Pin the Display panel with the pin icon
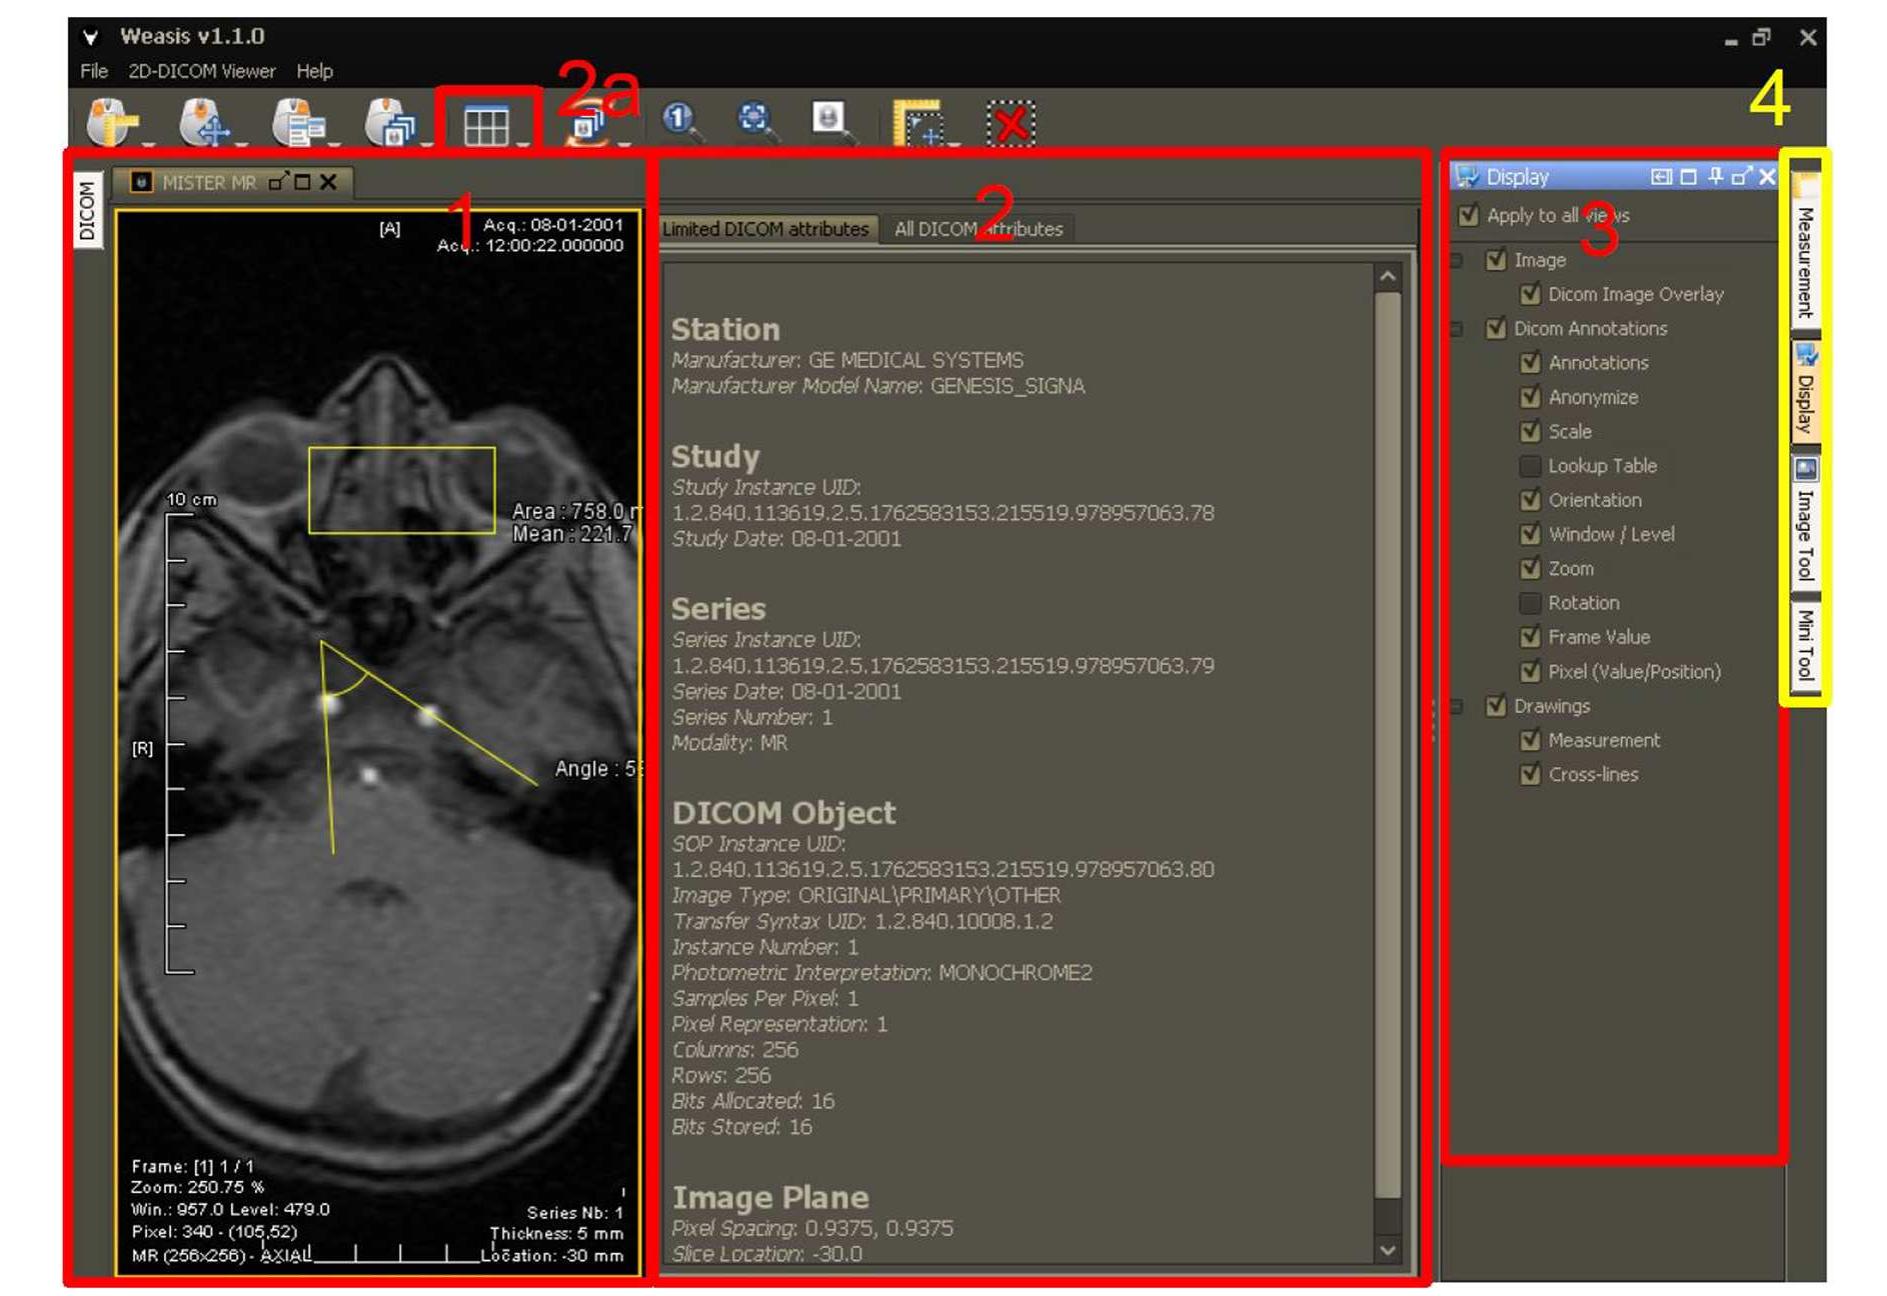The height and width of the screenshot is (1296, 1887). 1715,177
